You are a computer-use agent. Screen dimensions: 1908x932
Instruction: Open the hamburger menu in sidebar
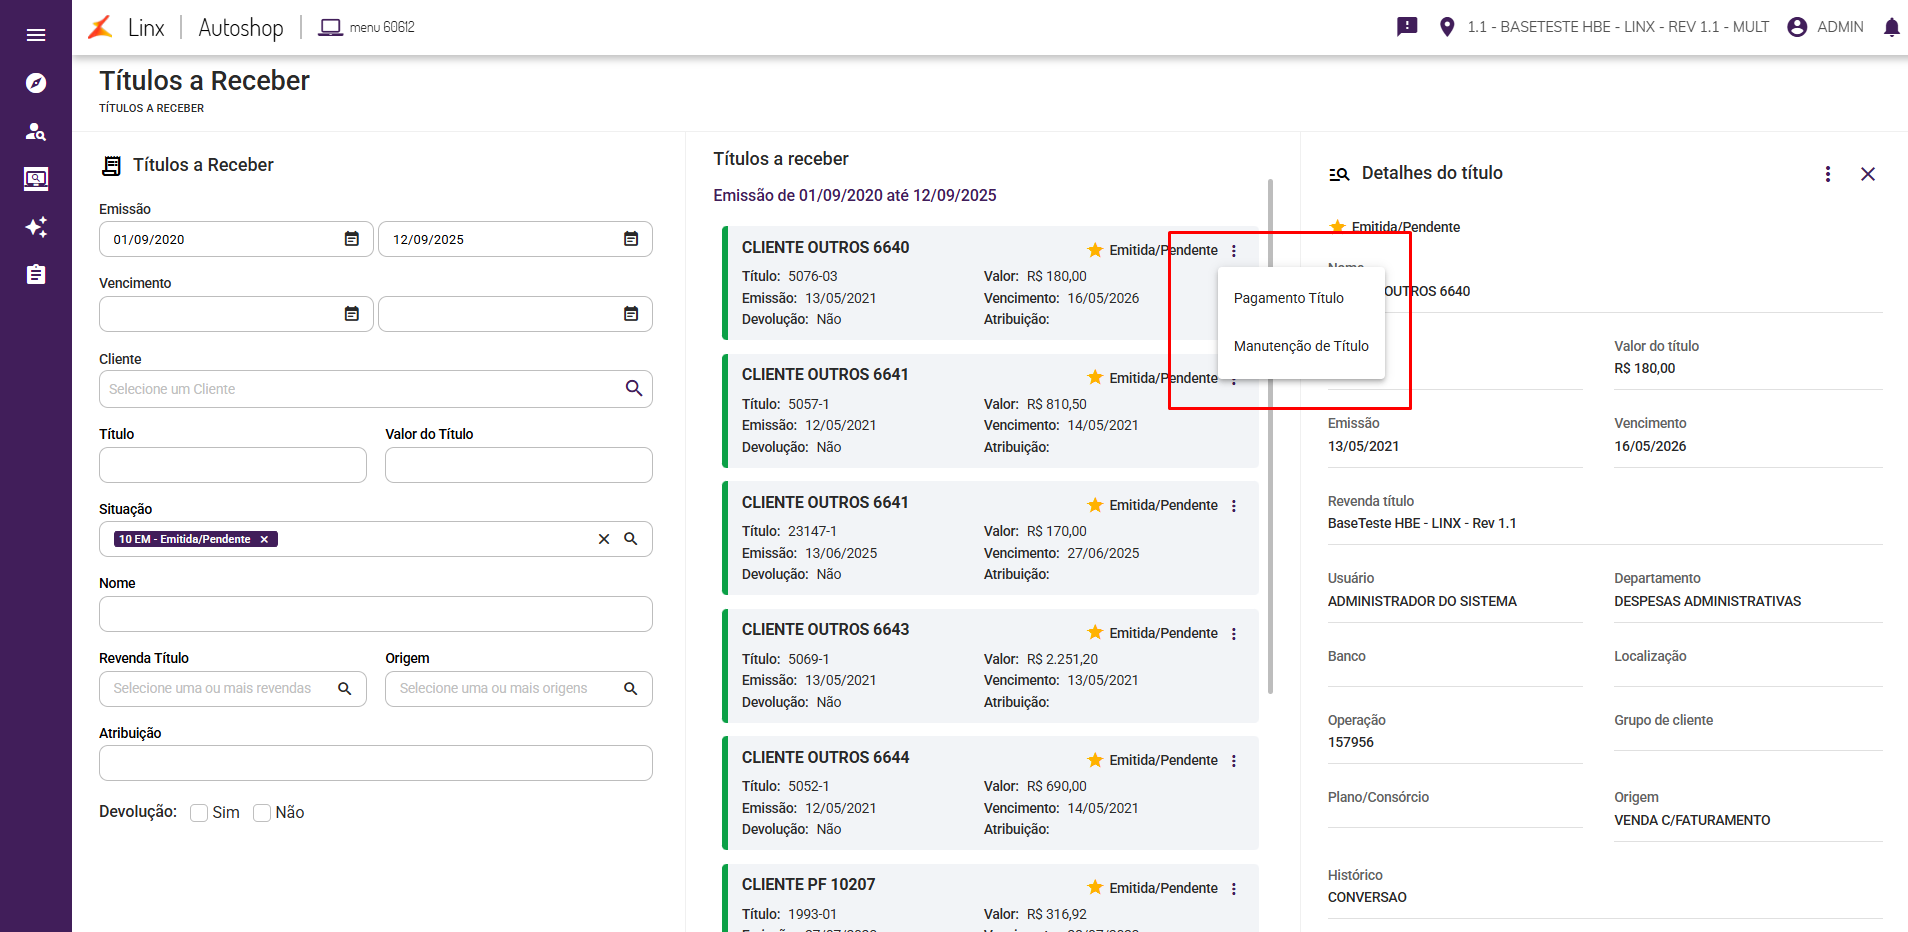pos(36,35)
